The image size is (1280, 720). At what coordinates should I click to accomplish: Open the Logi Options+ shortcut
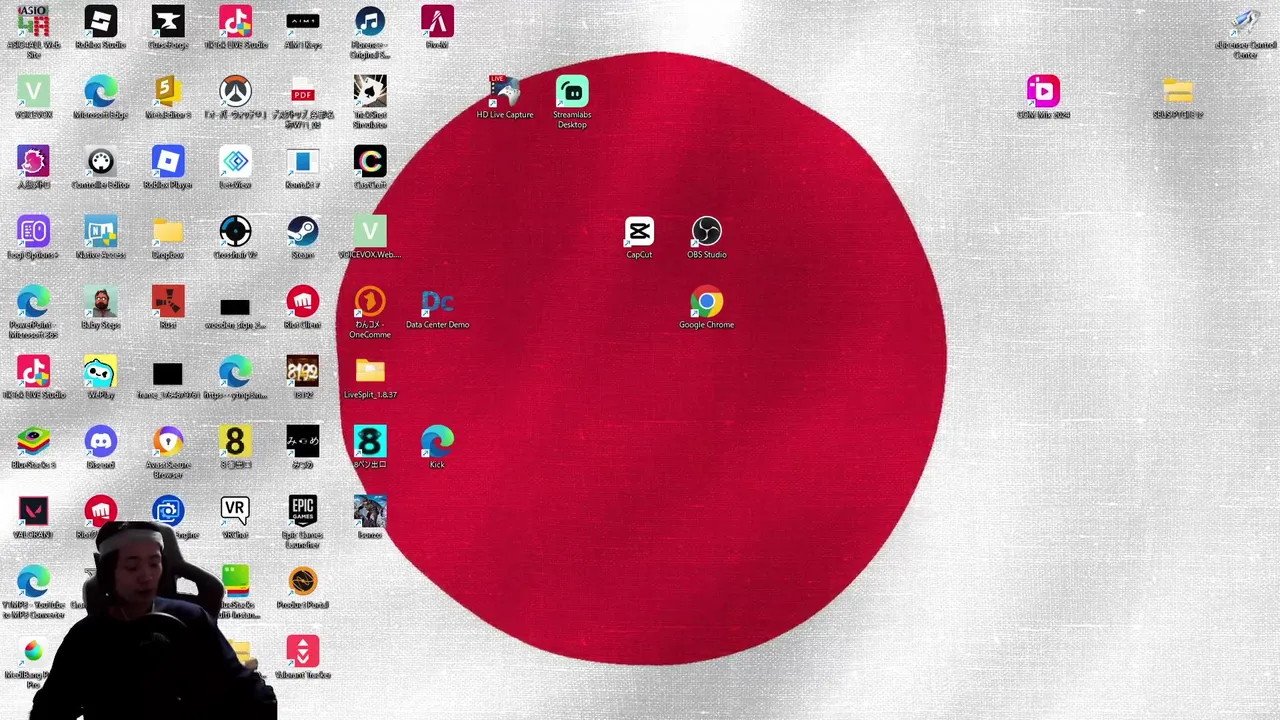(33, 232)
